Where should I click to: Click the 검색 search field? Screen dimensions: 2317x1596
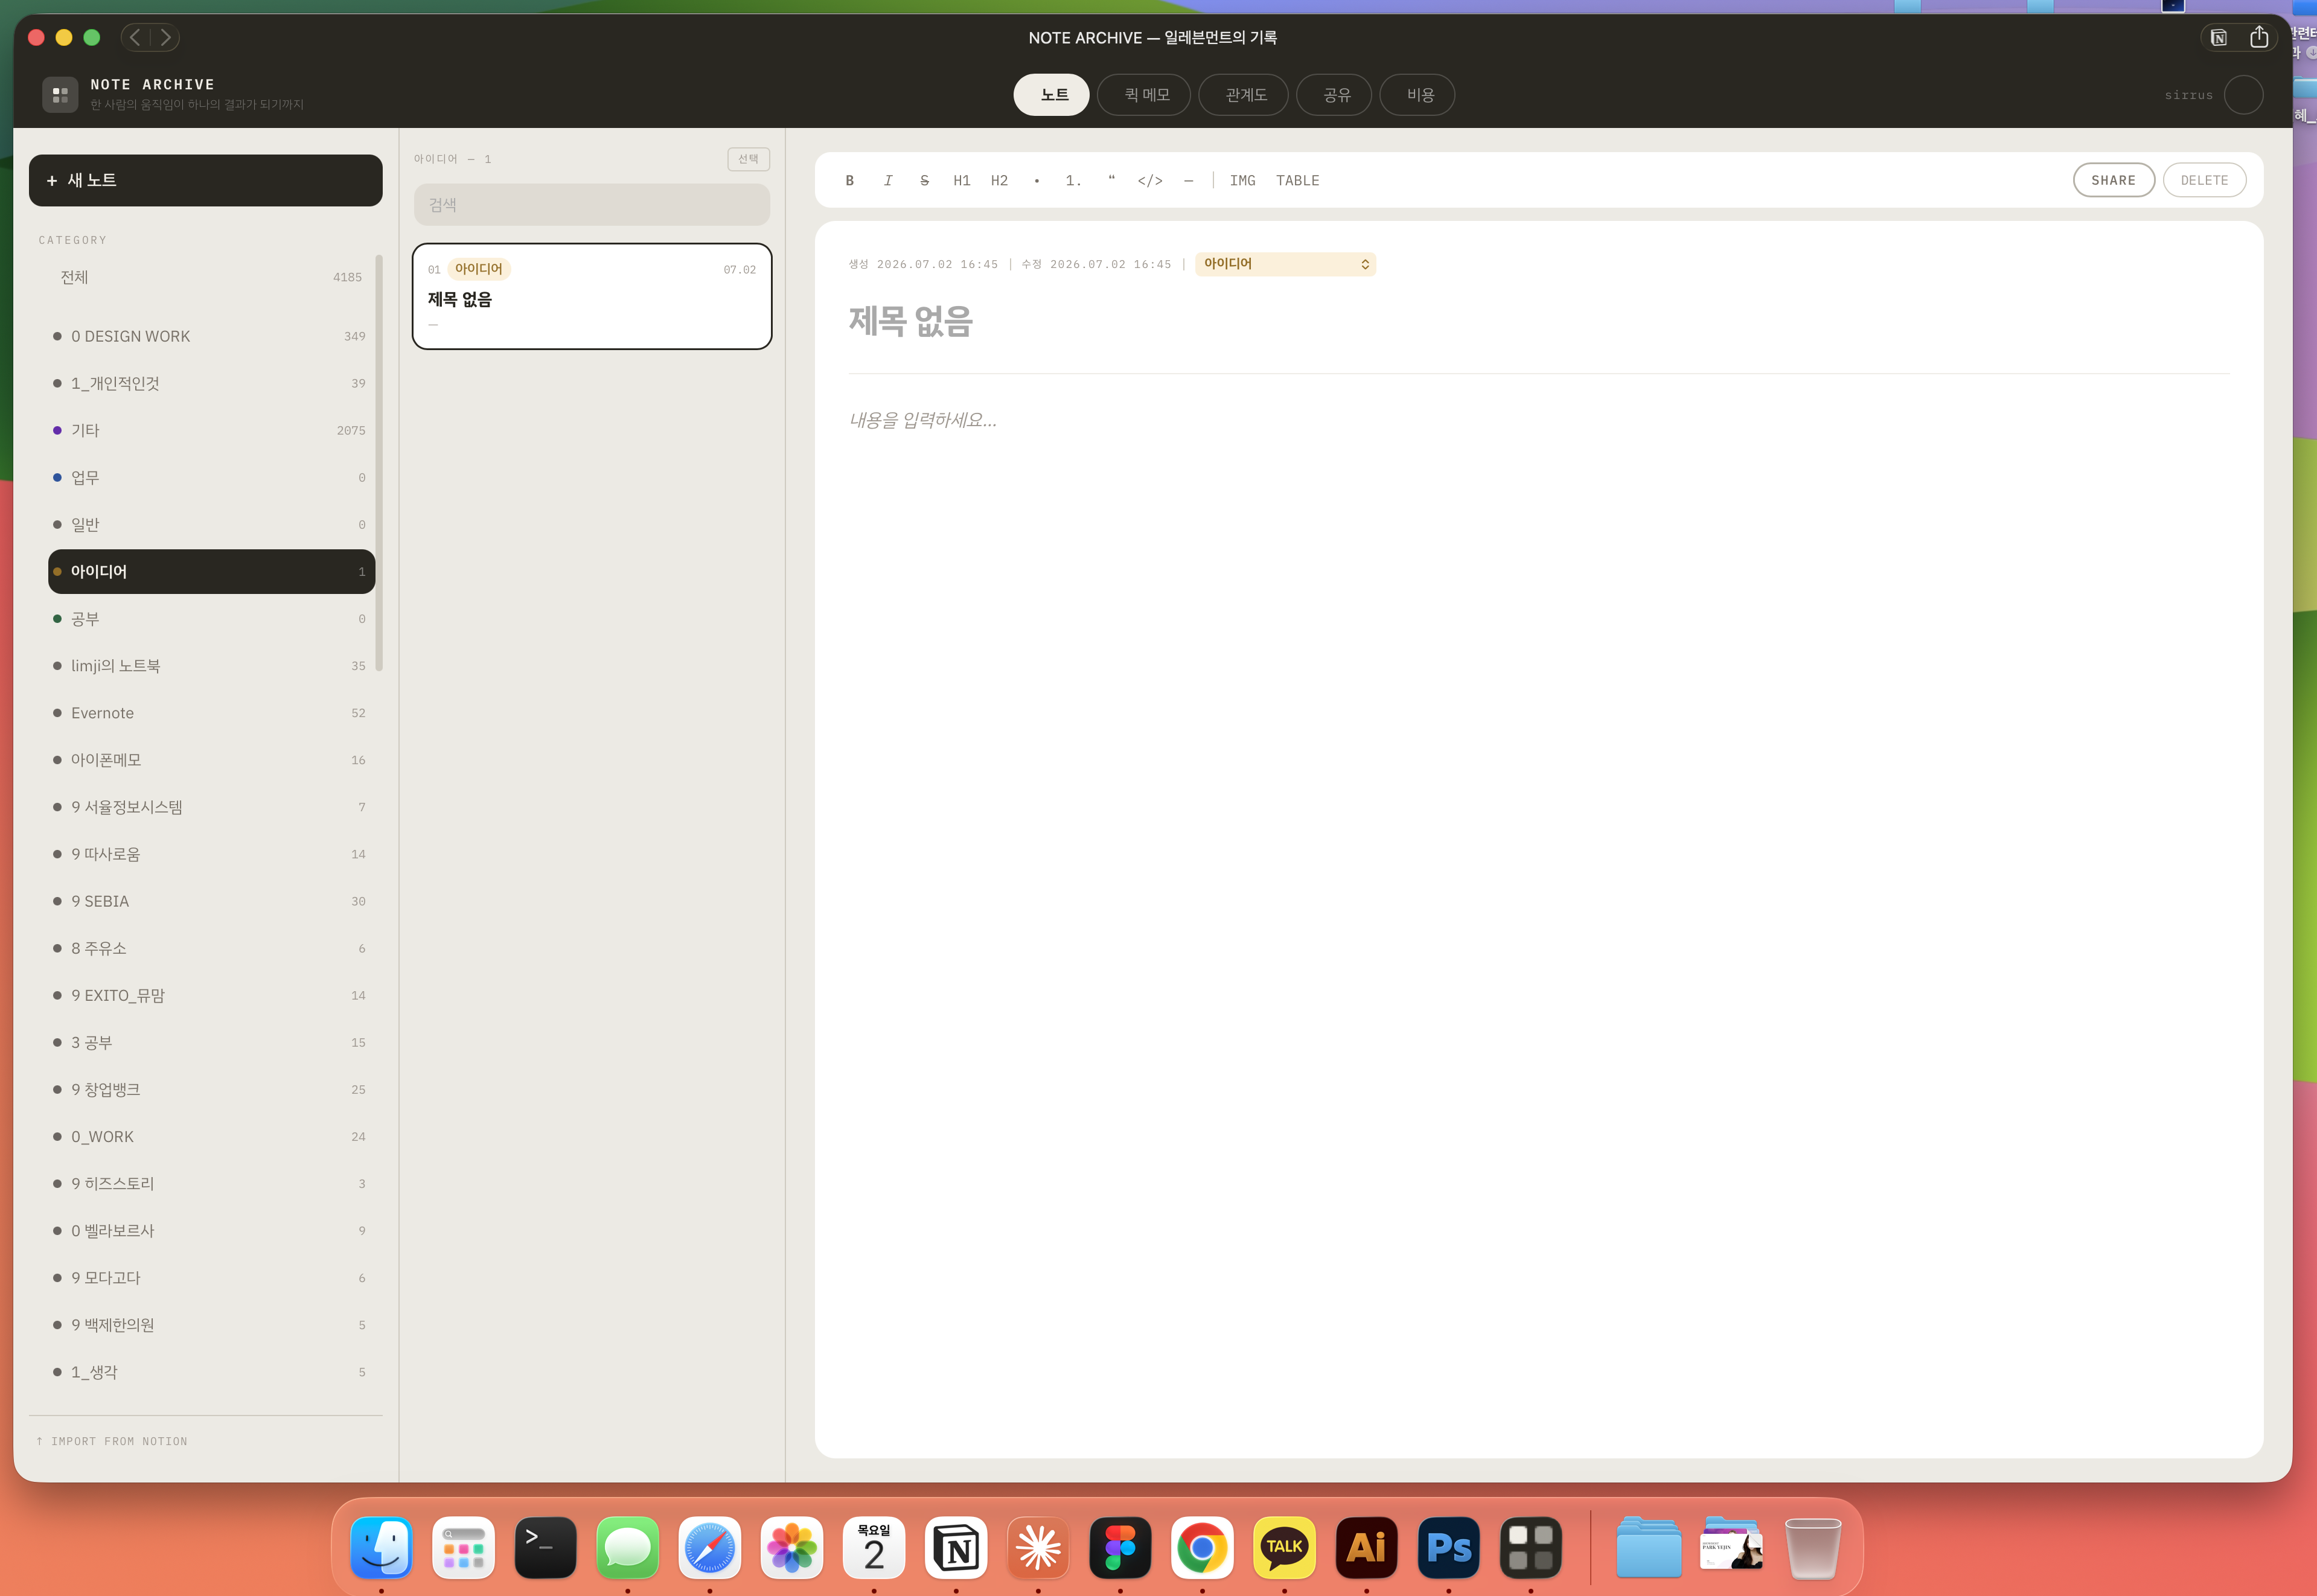click(x=592, y=204)
